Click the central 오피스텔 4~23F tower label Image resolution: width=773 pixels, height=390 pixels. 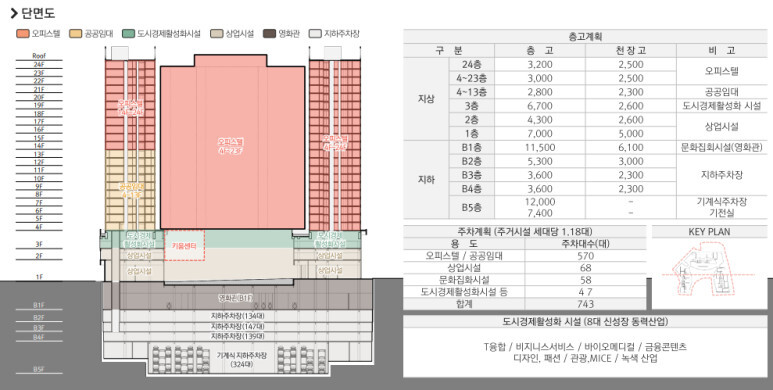(231, 146)
